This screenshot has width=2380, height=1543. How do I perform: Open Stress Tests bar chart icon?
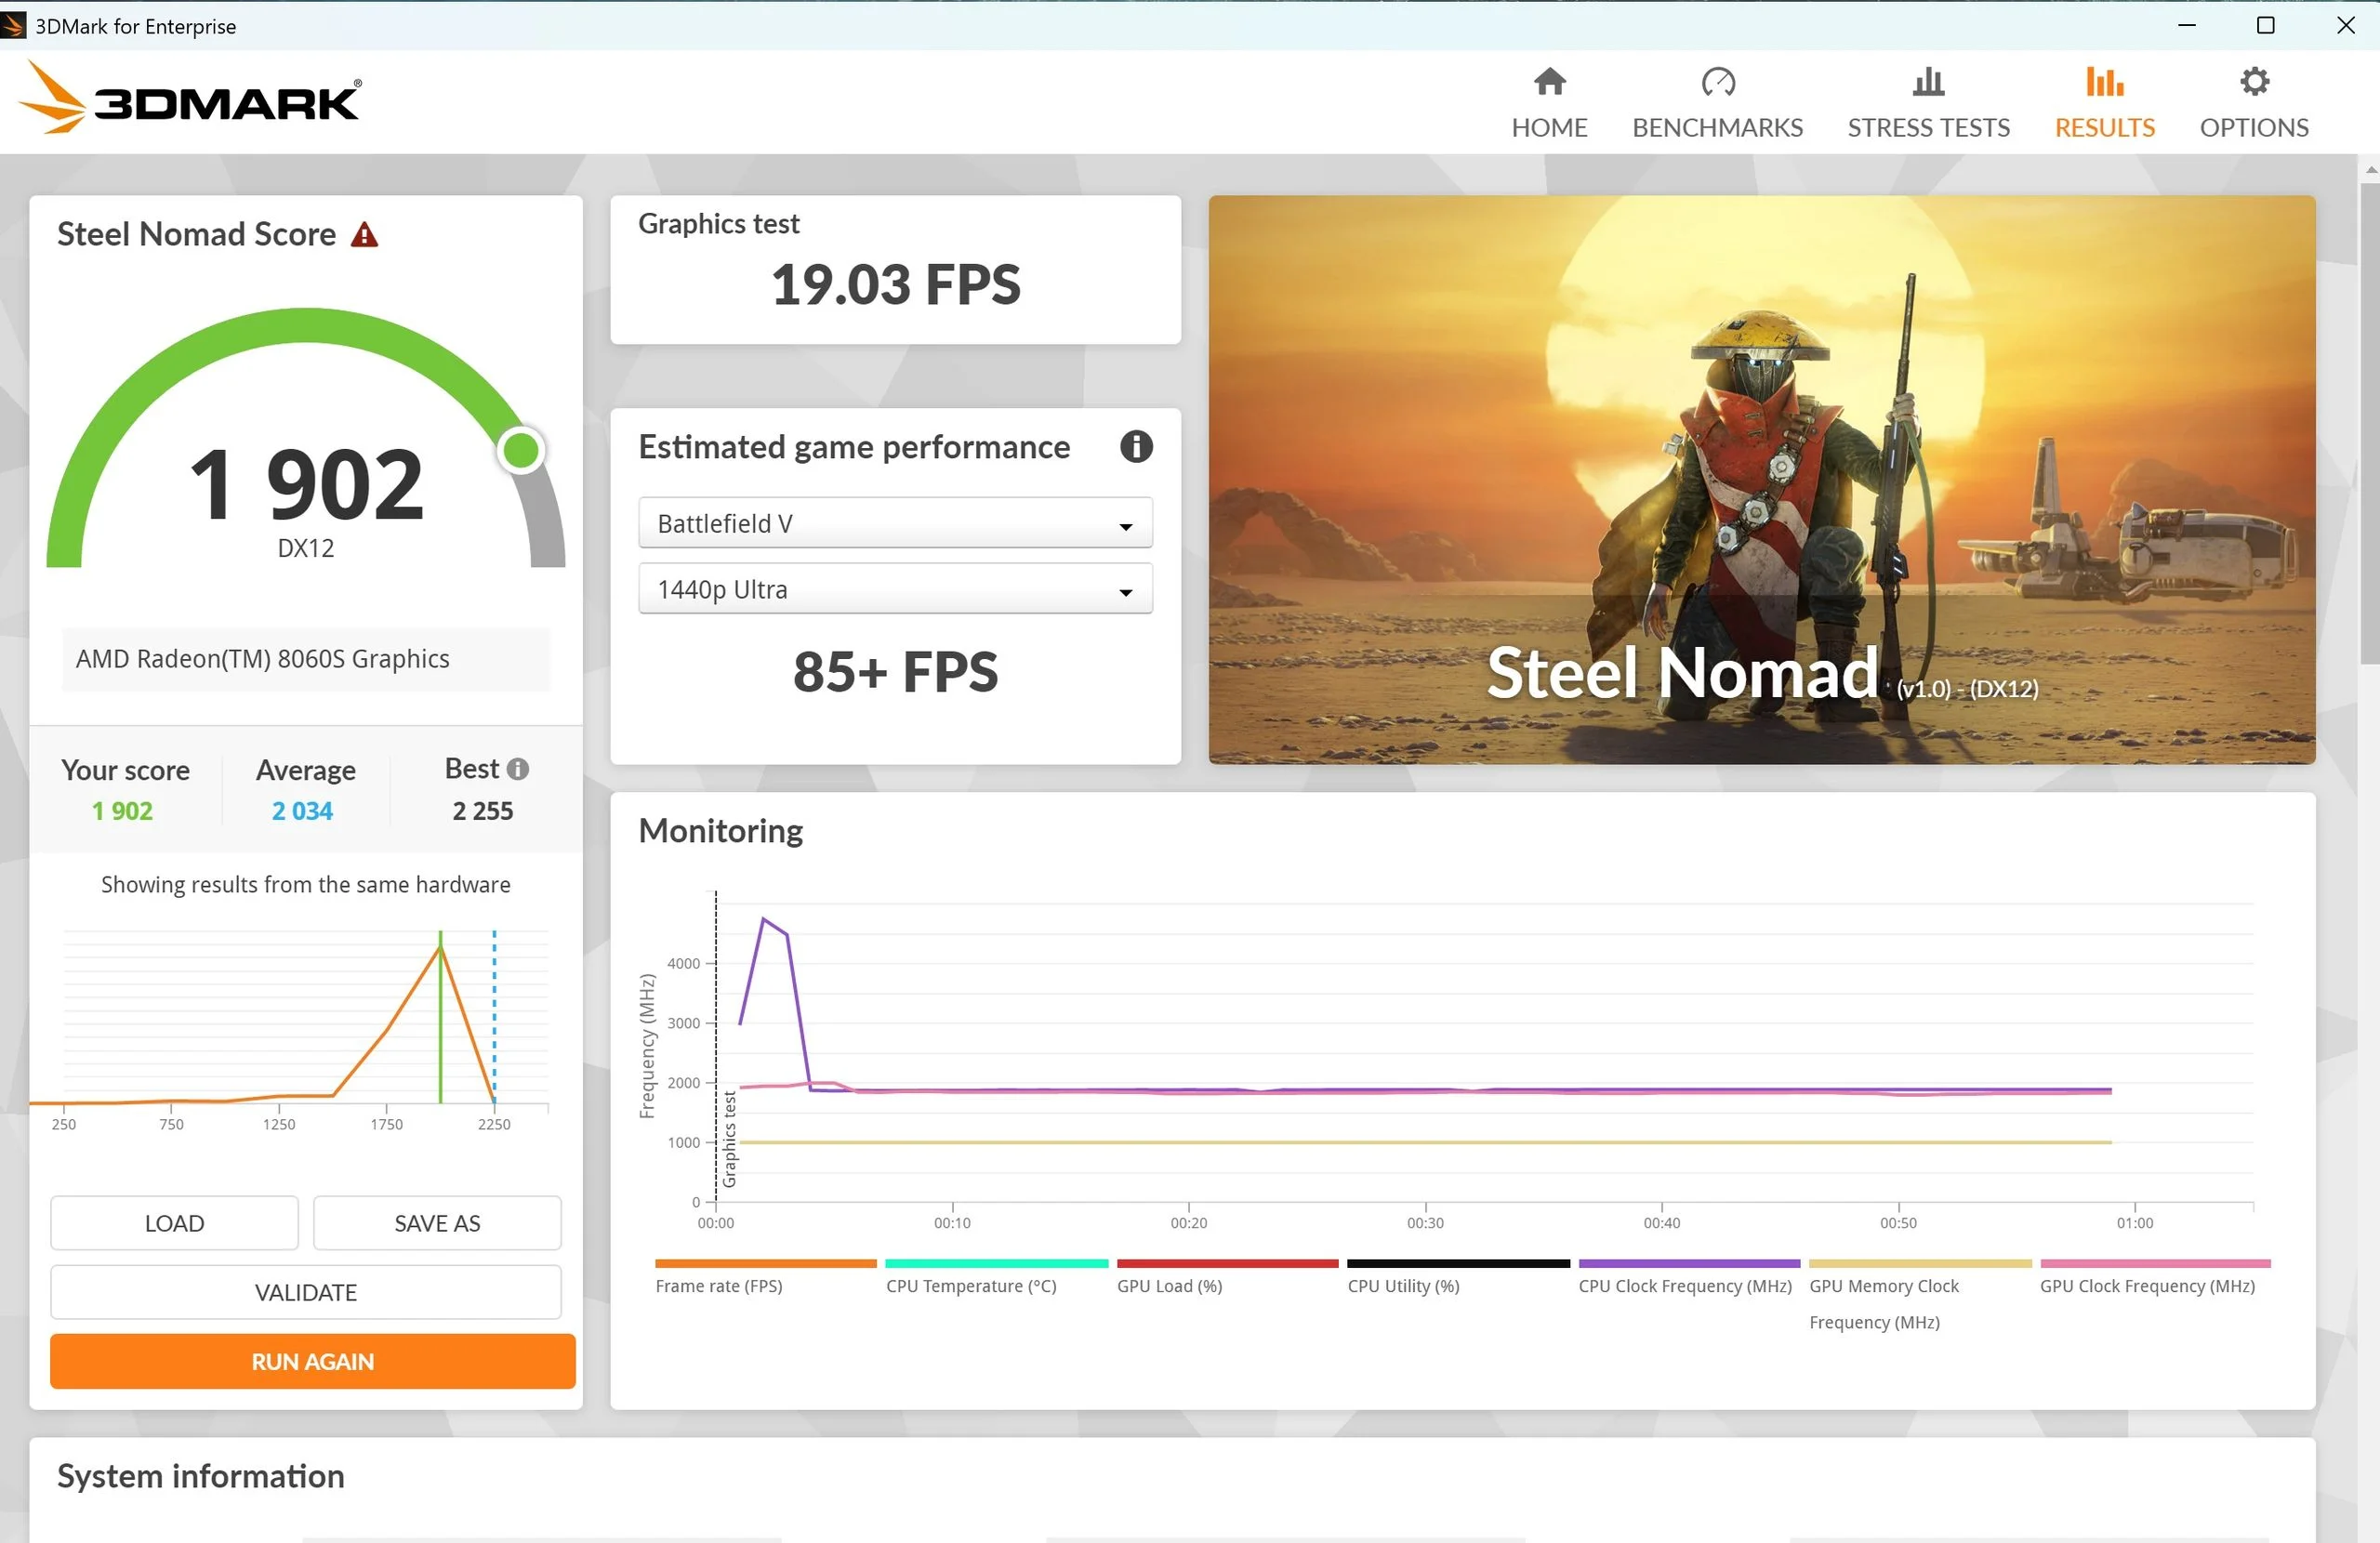[1927, 82]
